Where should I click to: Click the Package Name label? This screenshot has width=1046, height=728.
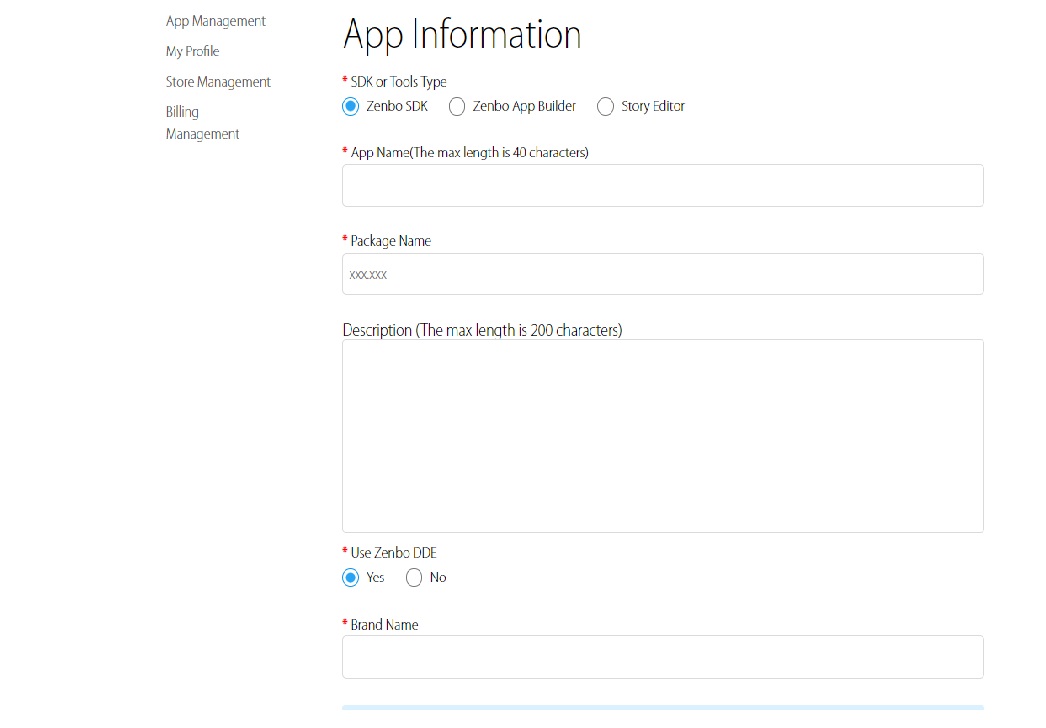pyautogui.click(x=390, y=241)
